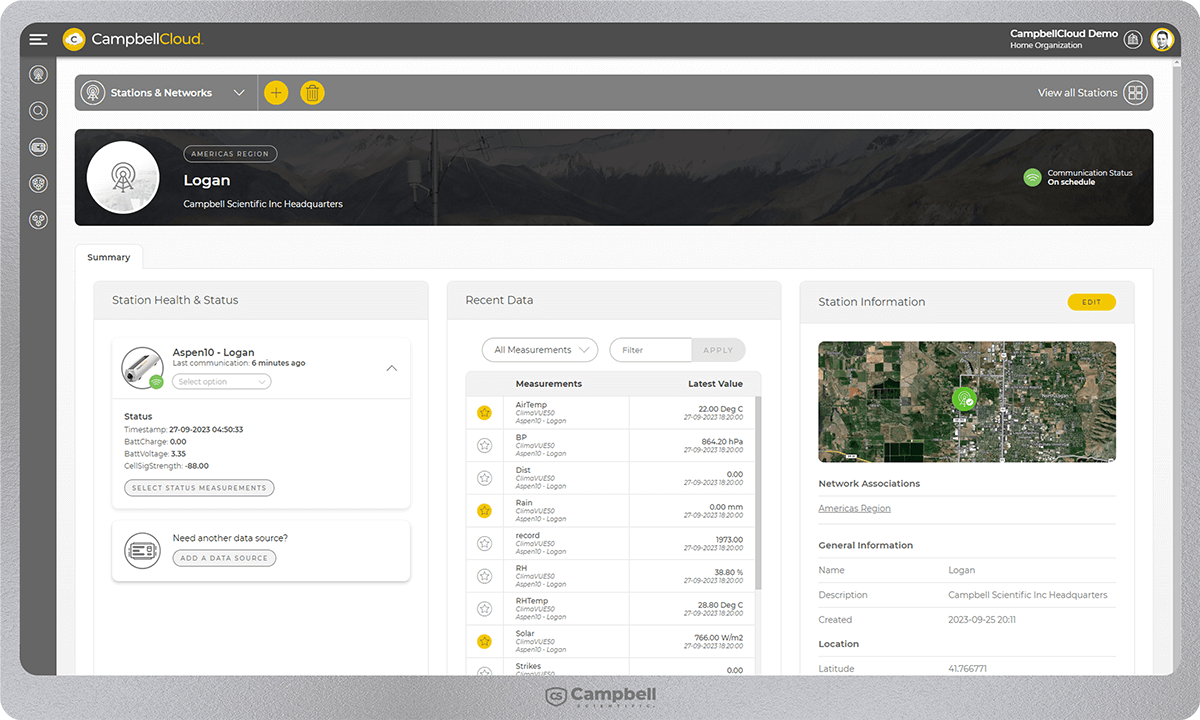This screenshot has height=720, width=1200.
Task: Click the sidebar station tower icon
Action: point(38,75)
